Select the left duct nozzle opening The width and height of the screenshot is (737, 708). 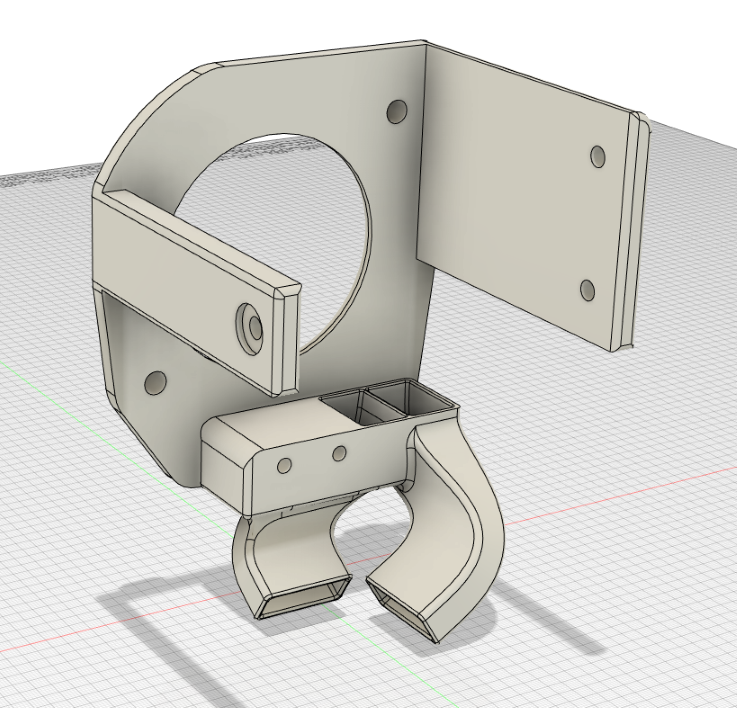[303, 597]
